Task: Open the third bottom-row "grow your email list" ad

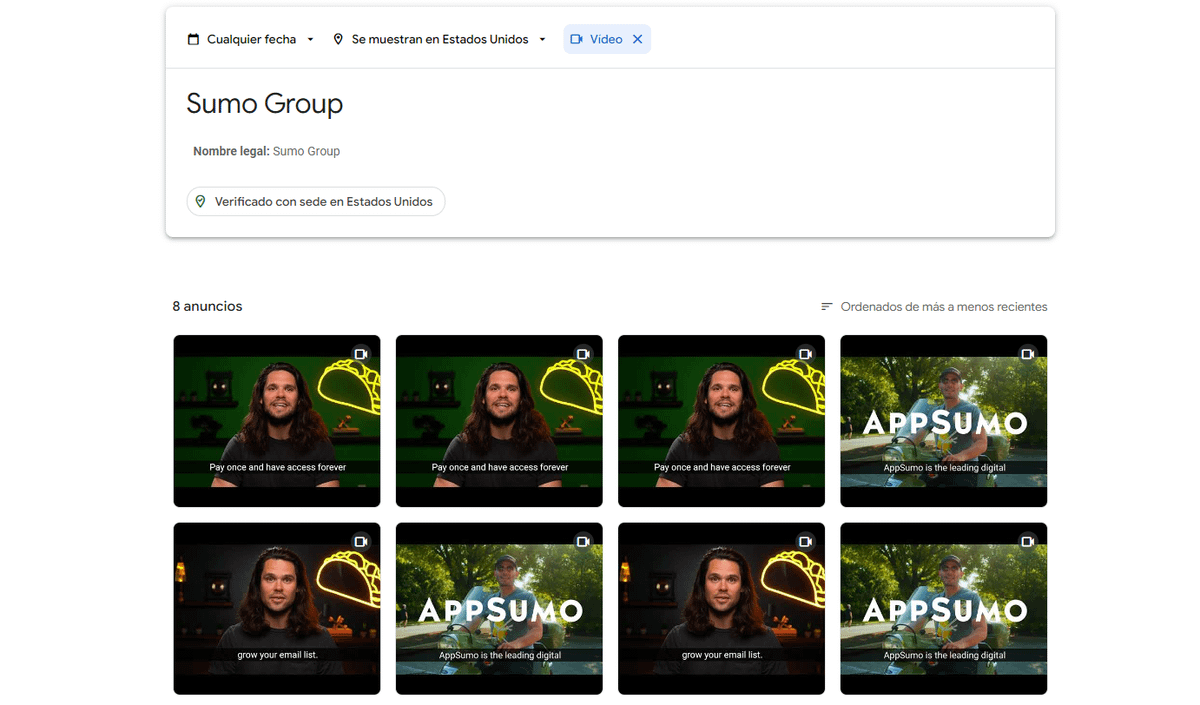Action: click(721, 608)
